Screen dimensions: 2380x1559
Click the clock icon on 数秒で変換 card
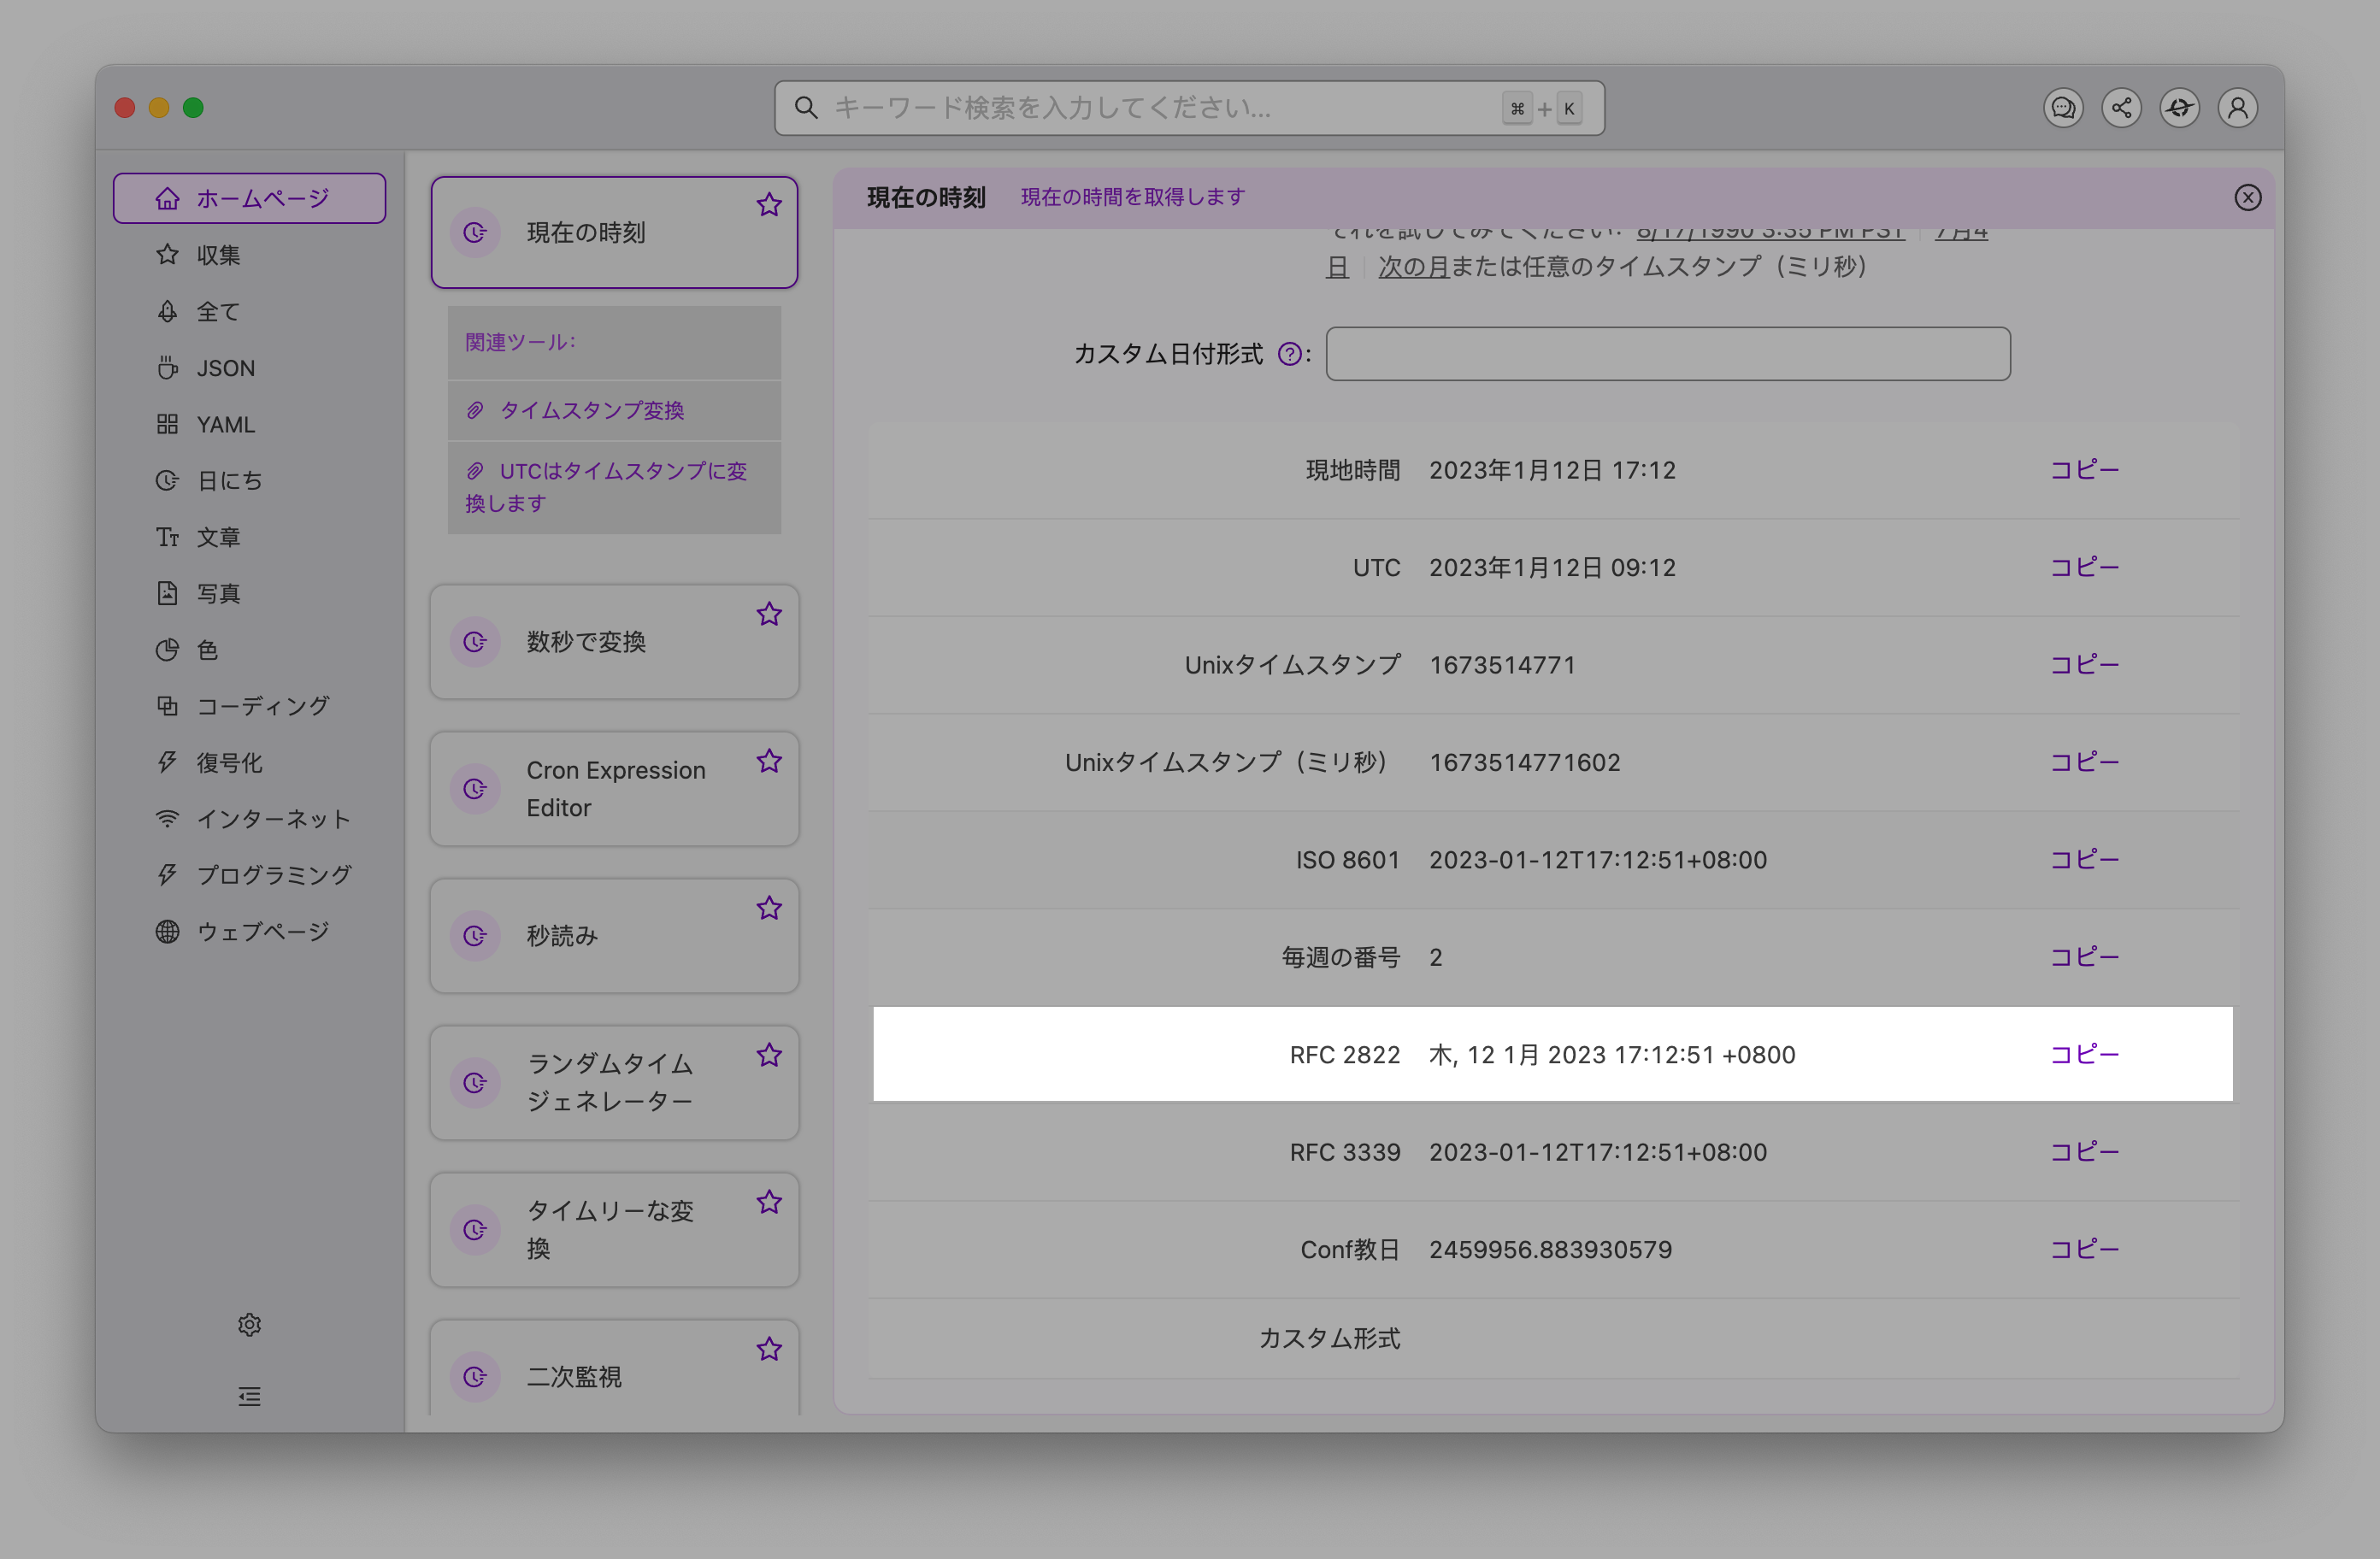(x=475, y=642)
